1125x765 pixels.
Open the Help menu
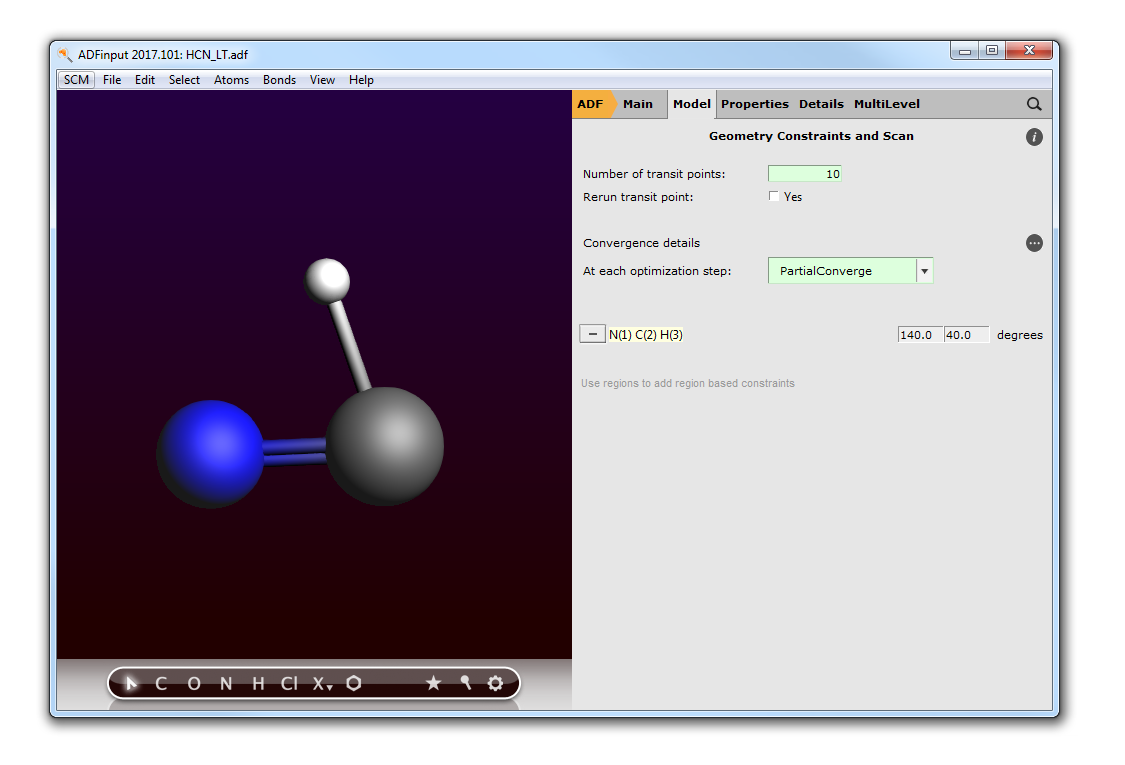[x=361, y=80]
